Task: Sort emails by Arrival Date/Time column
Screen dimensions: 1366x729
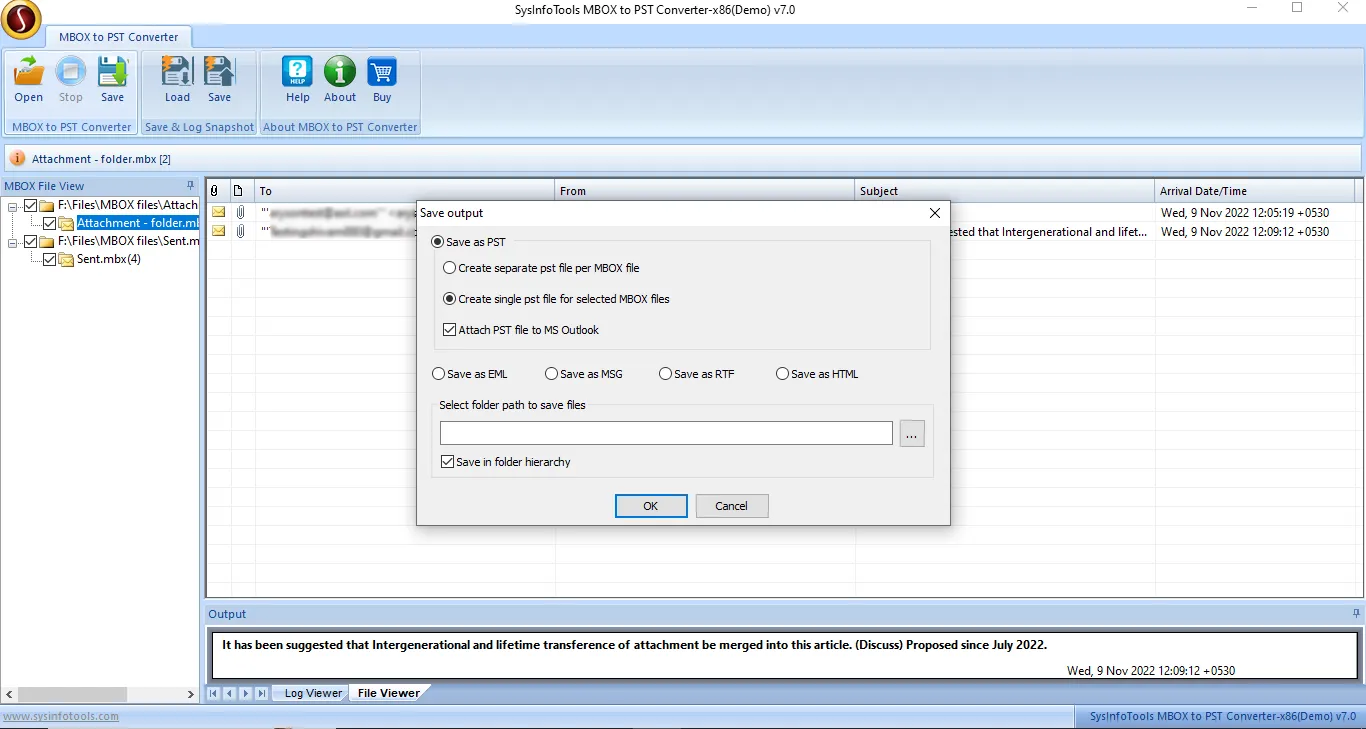Action: coord(1255,191)
